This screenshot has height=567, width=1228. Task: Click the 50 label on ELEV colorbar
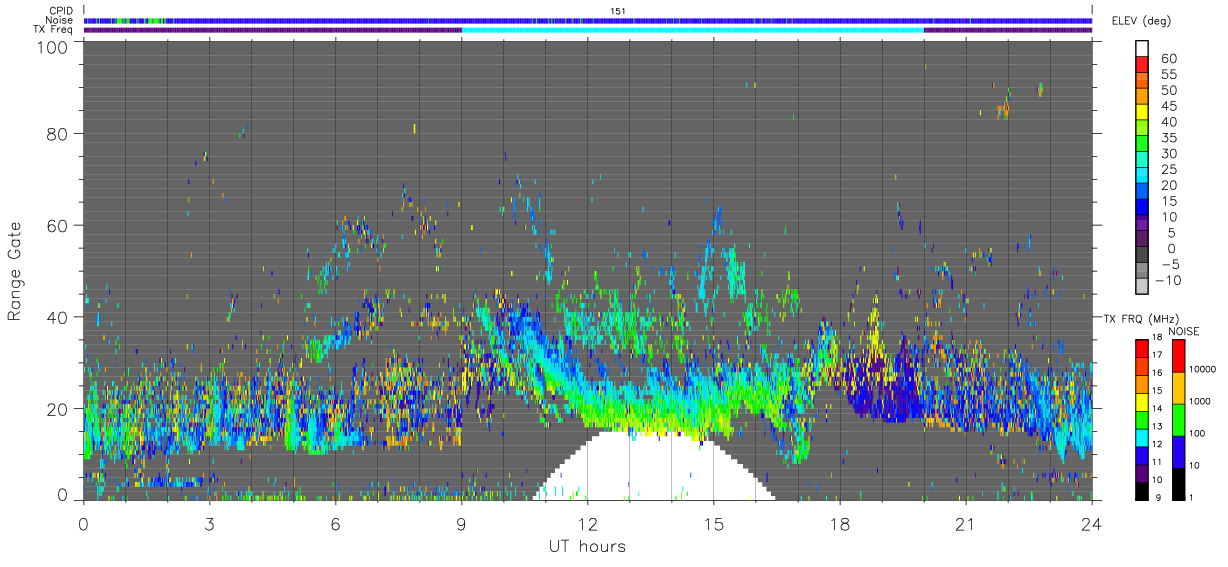coord(1169,91)
